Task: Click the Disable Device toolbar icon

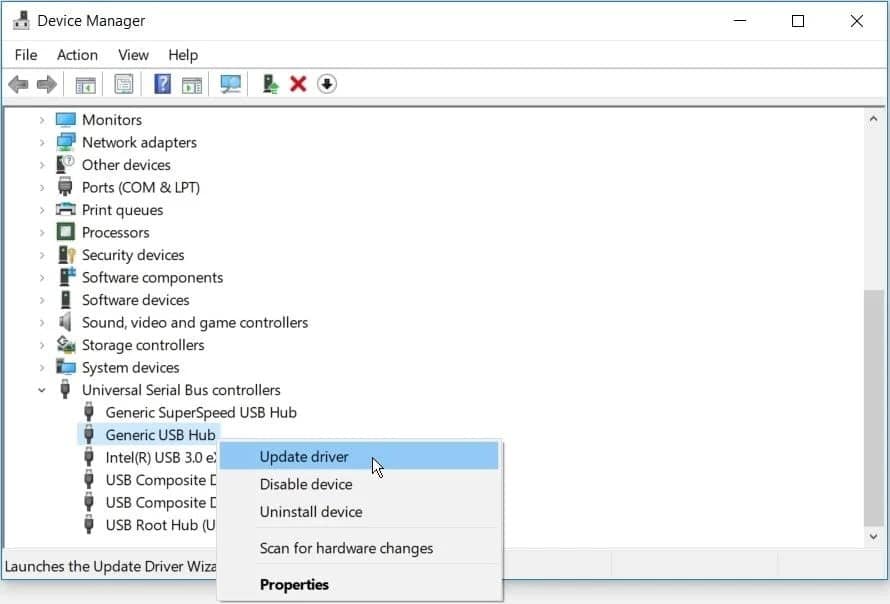Action: [x=326, y=84]
